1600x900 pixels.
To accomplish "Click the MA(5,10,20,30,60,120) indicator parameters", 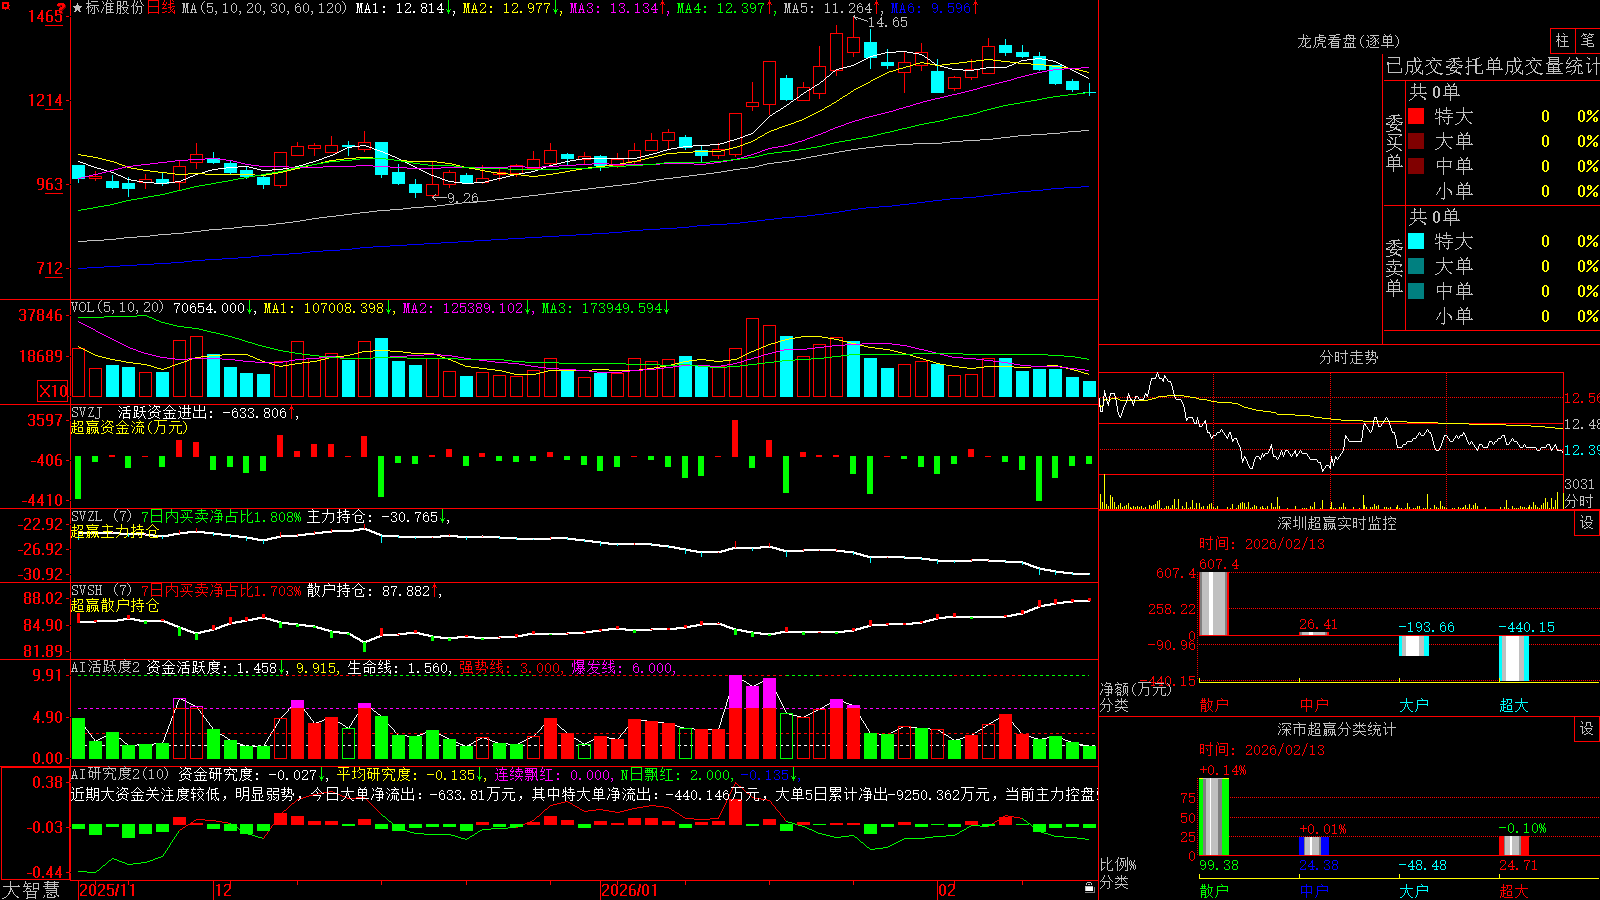I will pos(264,8).
